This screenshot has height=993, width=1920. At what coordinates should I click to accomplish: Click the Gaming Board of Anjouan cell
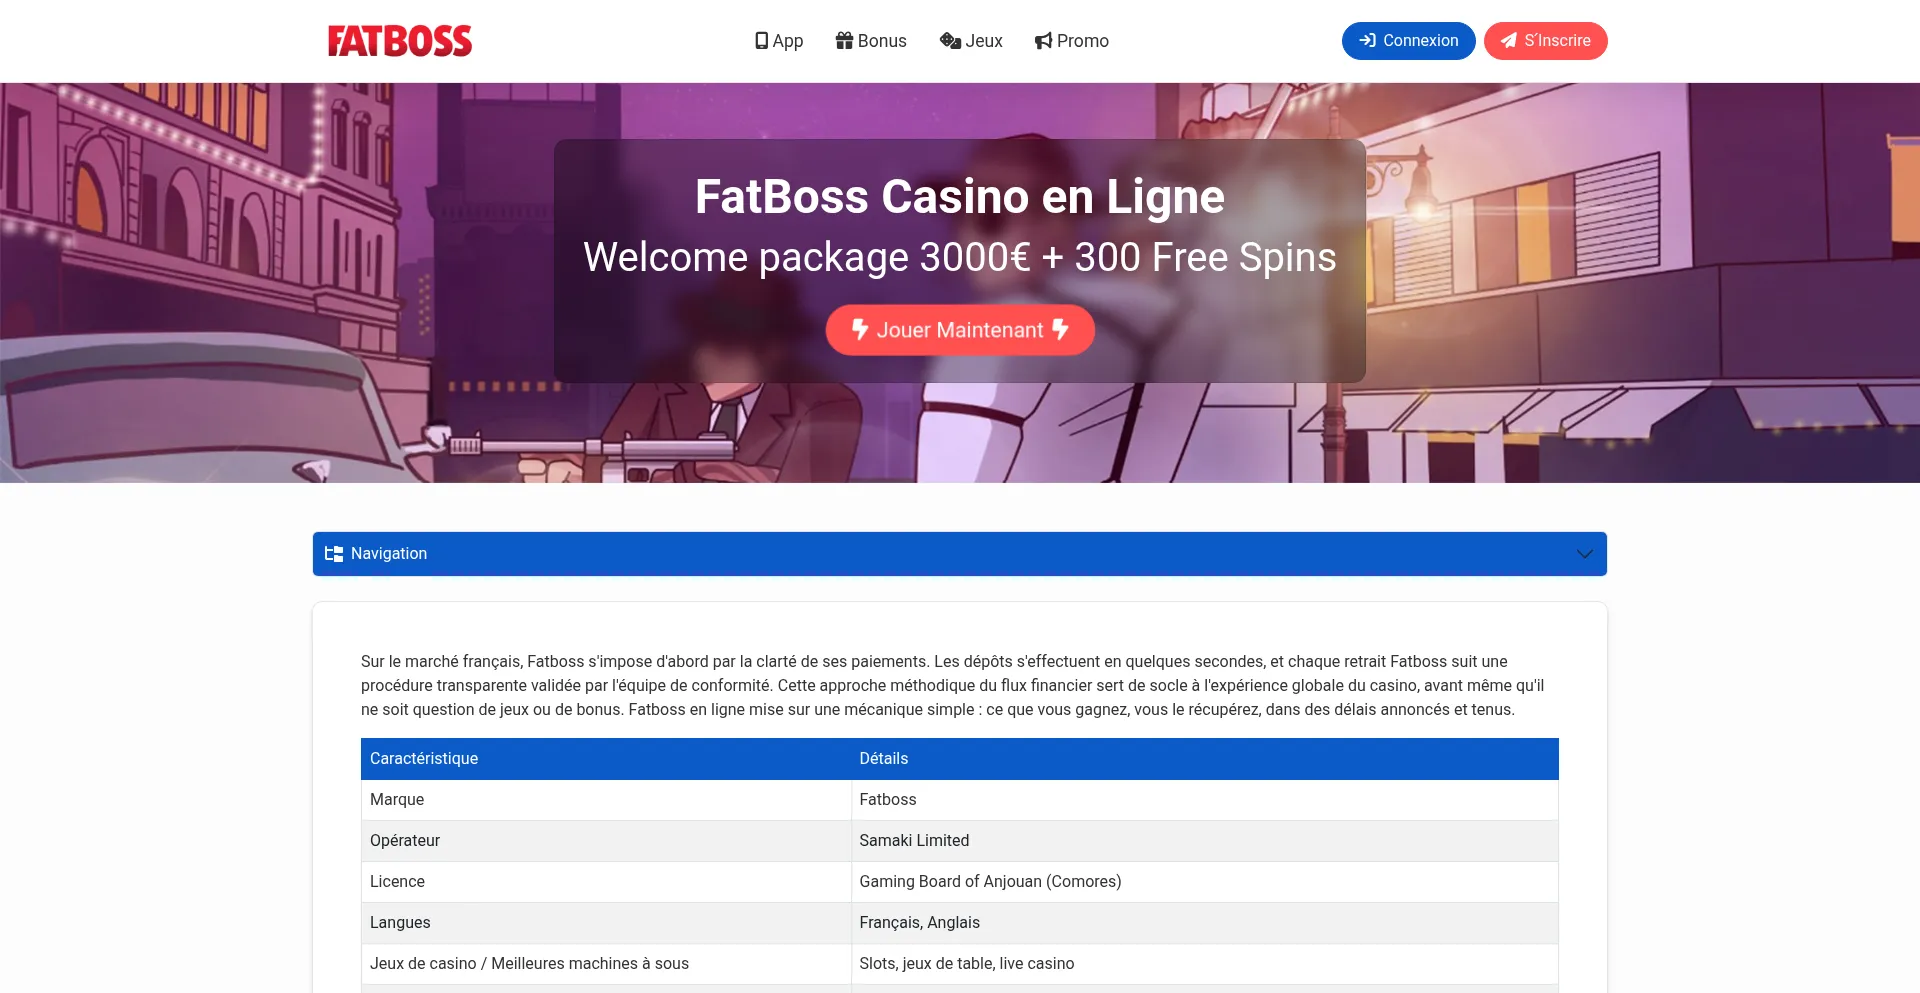[1205, 882]
